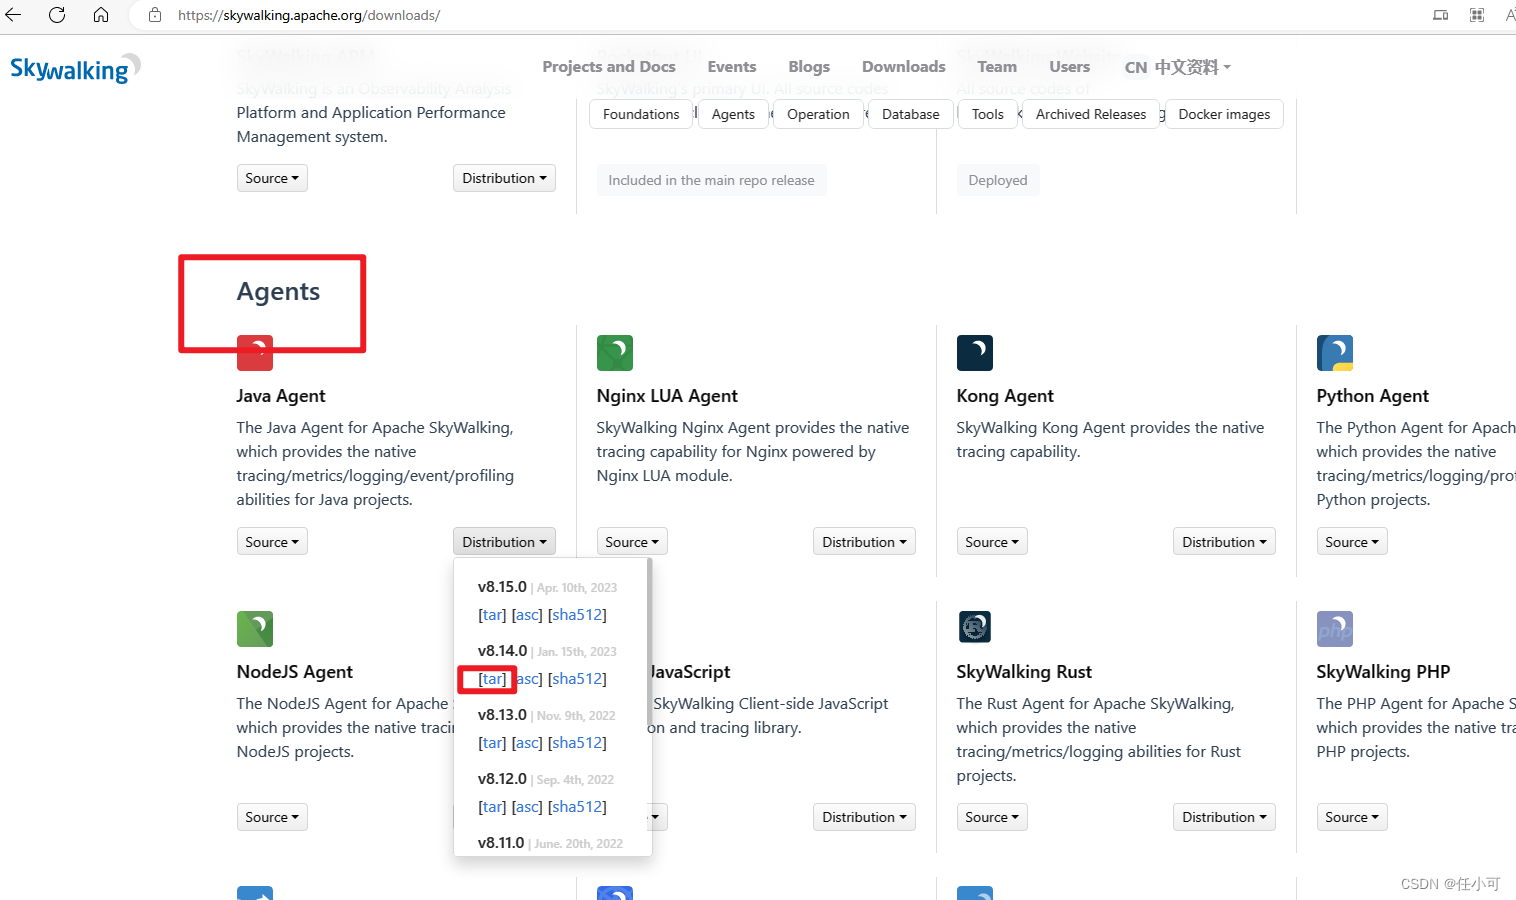The image size is (1516, 900).
Task: Expand Source dropdown for Java Agent
Action: point(272,542)
